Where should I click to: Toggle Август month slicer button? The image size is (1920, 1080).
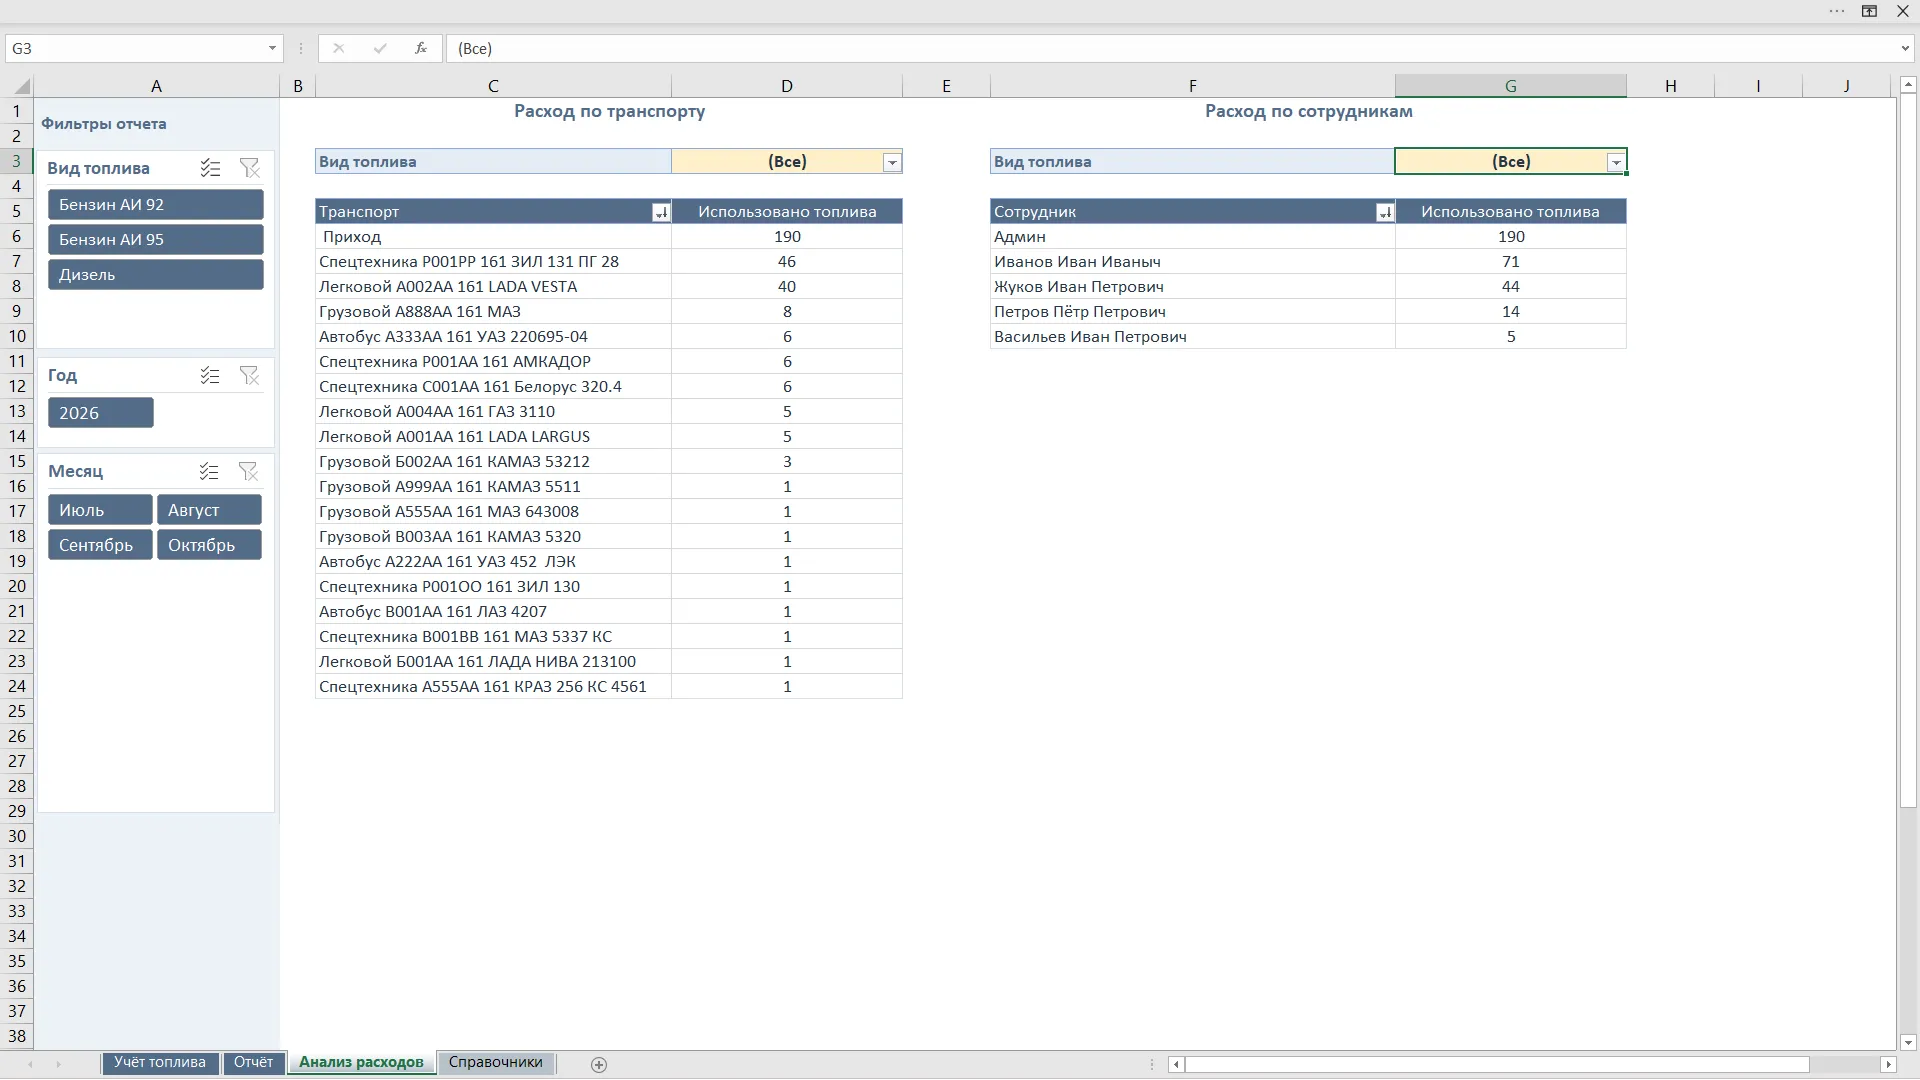coord(209,510)
